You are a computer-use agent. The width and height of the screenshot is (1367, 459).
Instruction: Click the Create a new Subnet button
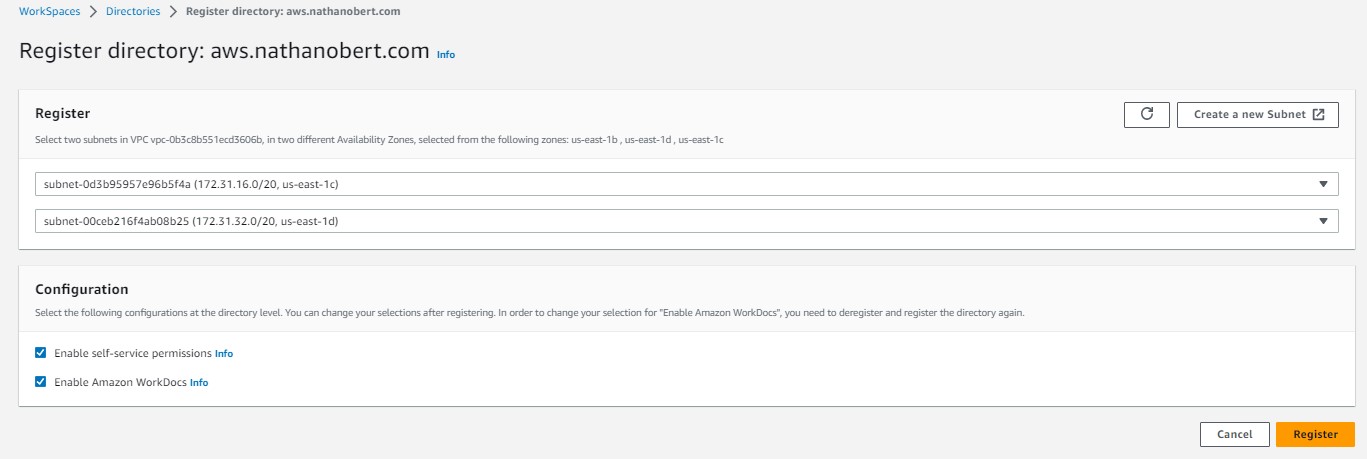(1258, 114)
